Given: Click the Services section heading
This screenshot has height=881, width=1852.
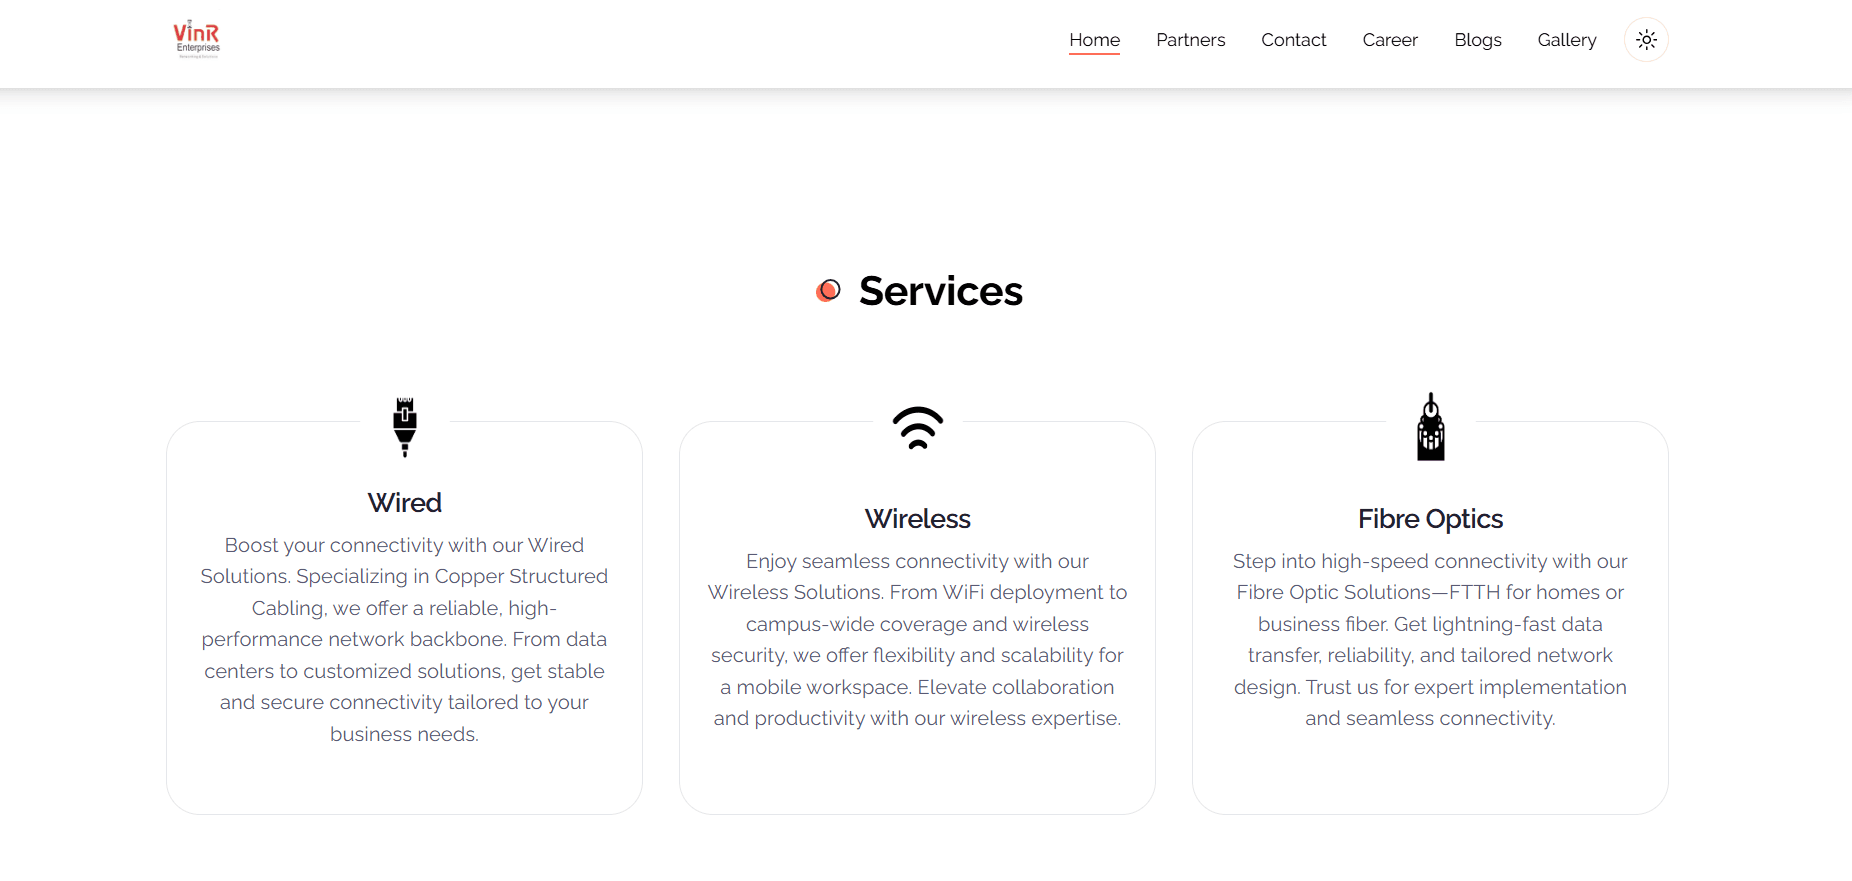Looking at the screenshot, I should click(x=940, y=291).
